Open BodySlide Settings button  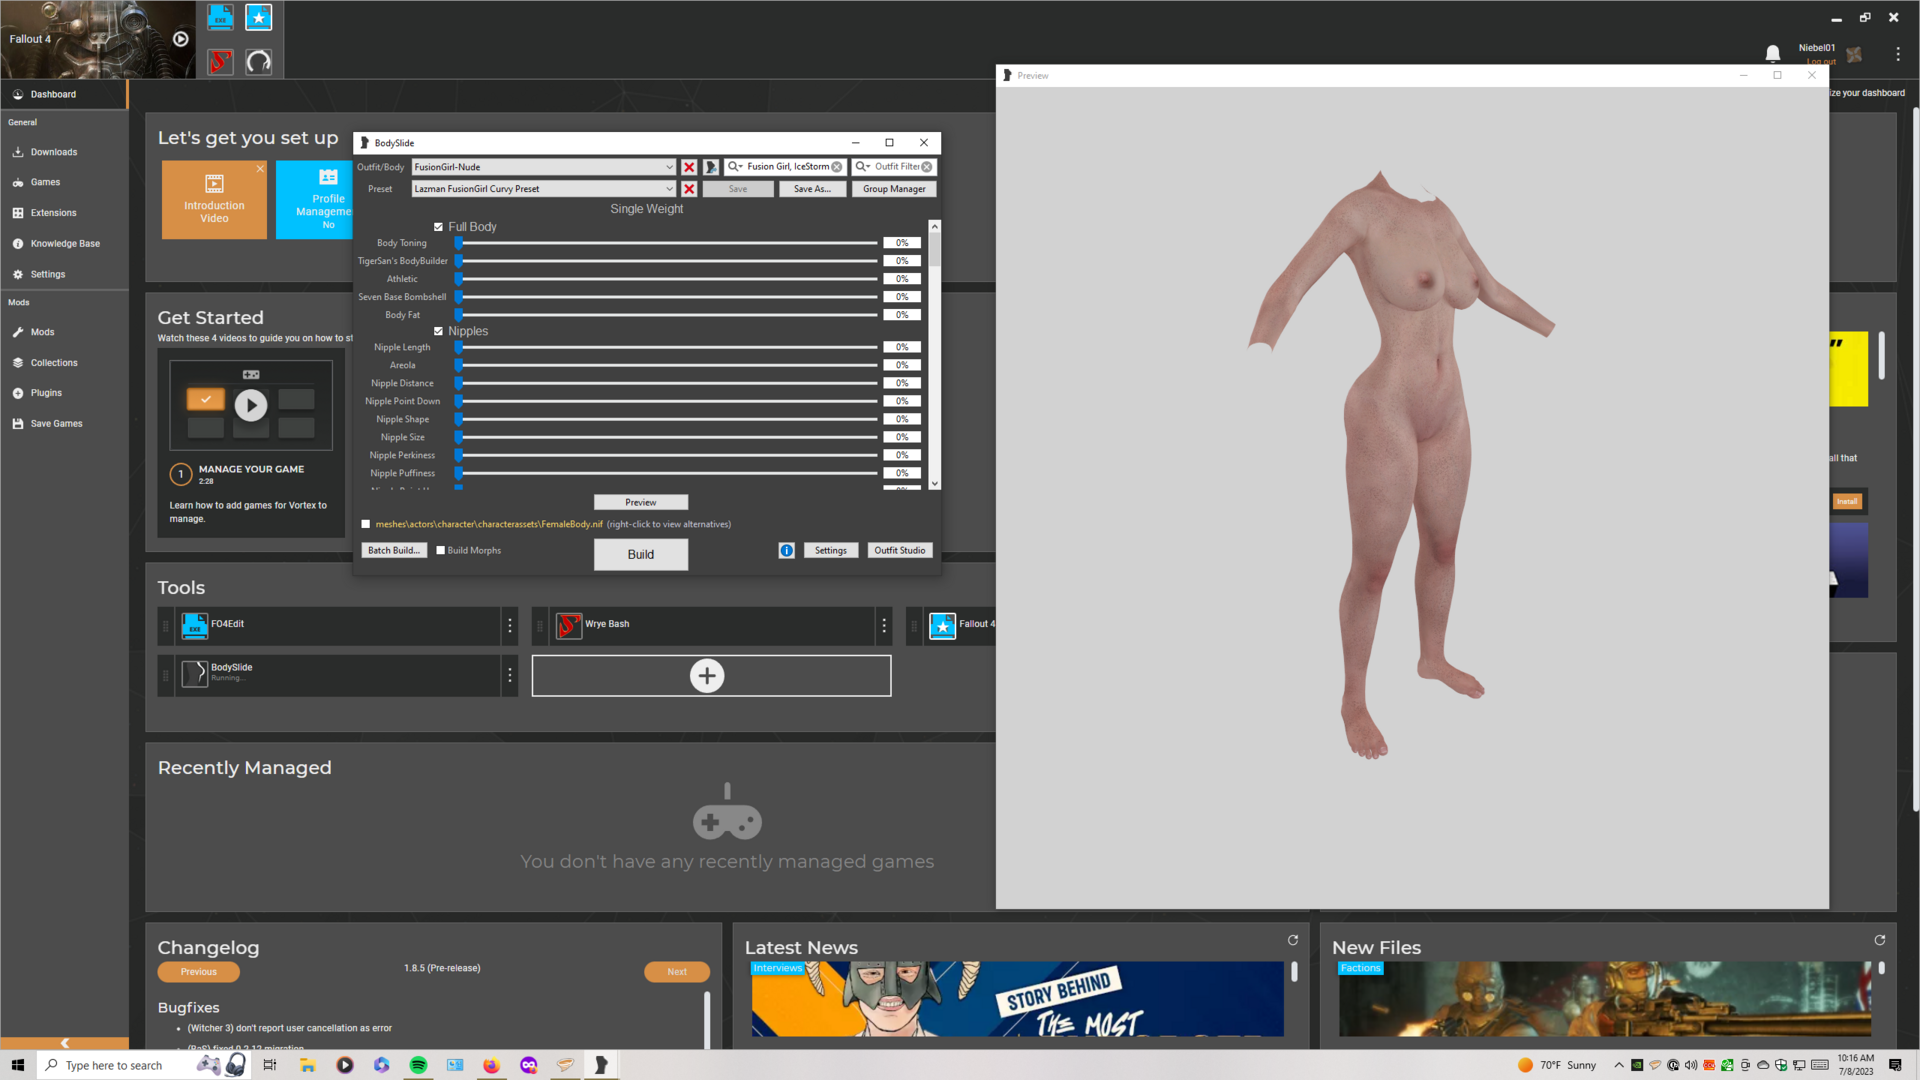click(831, 551)
